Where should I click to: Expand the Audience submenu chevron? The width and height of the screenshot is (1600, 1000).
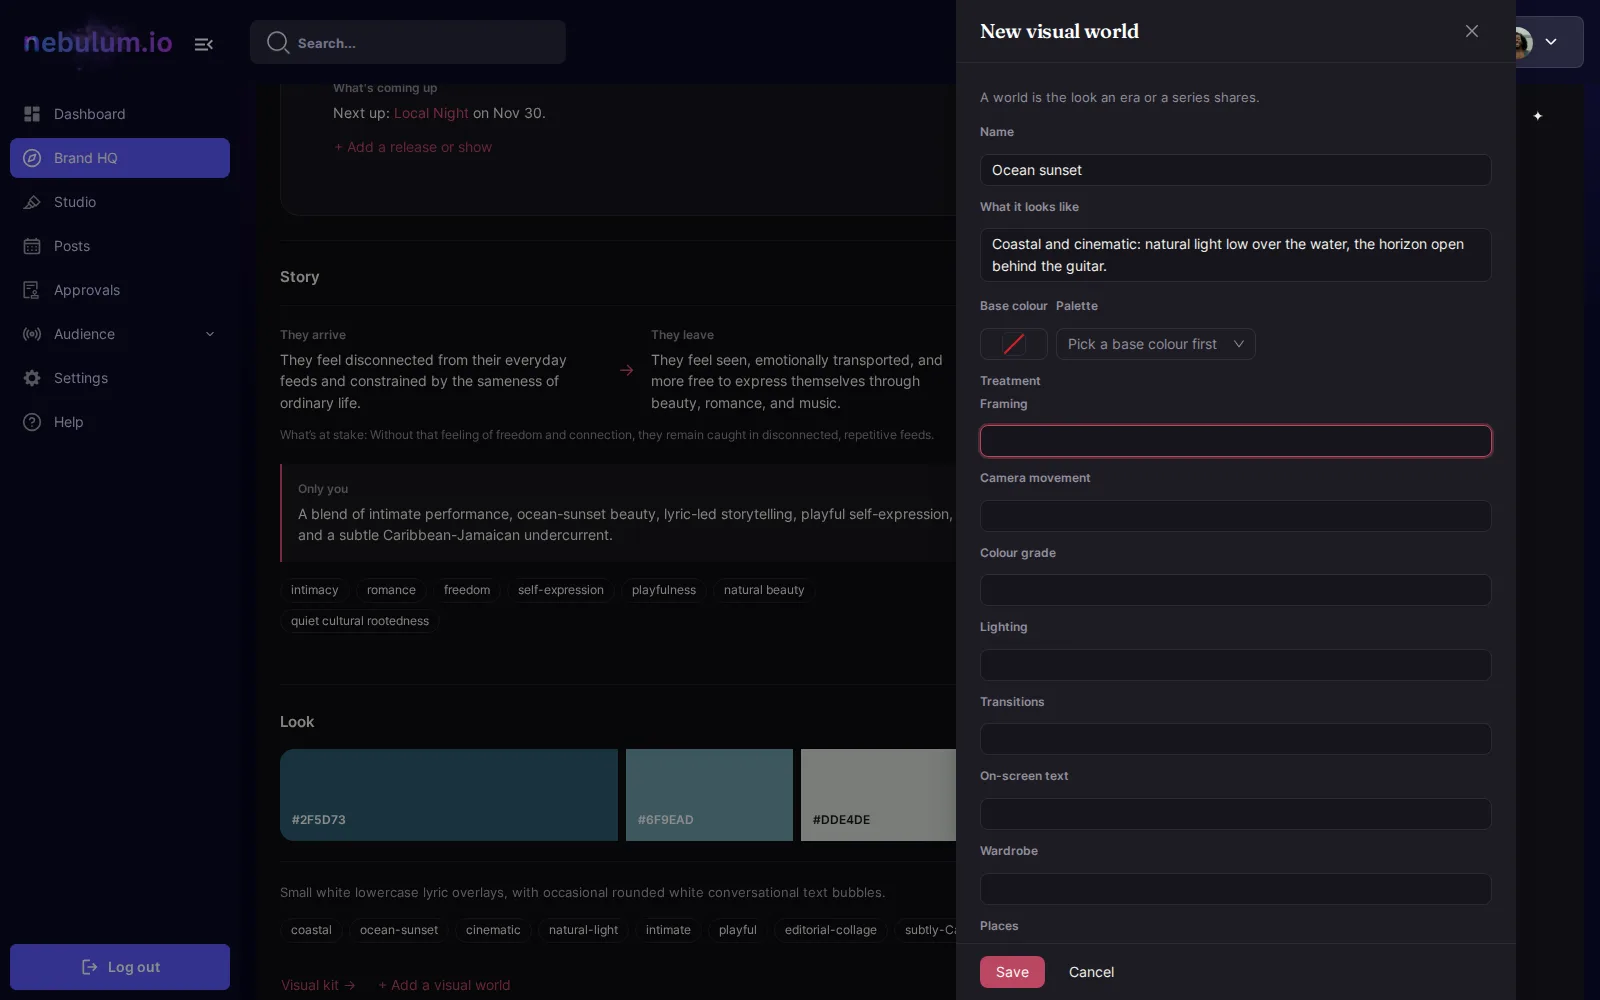point(210,334)
